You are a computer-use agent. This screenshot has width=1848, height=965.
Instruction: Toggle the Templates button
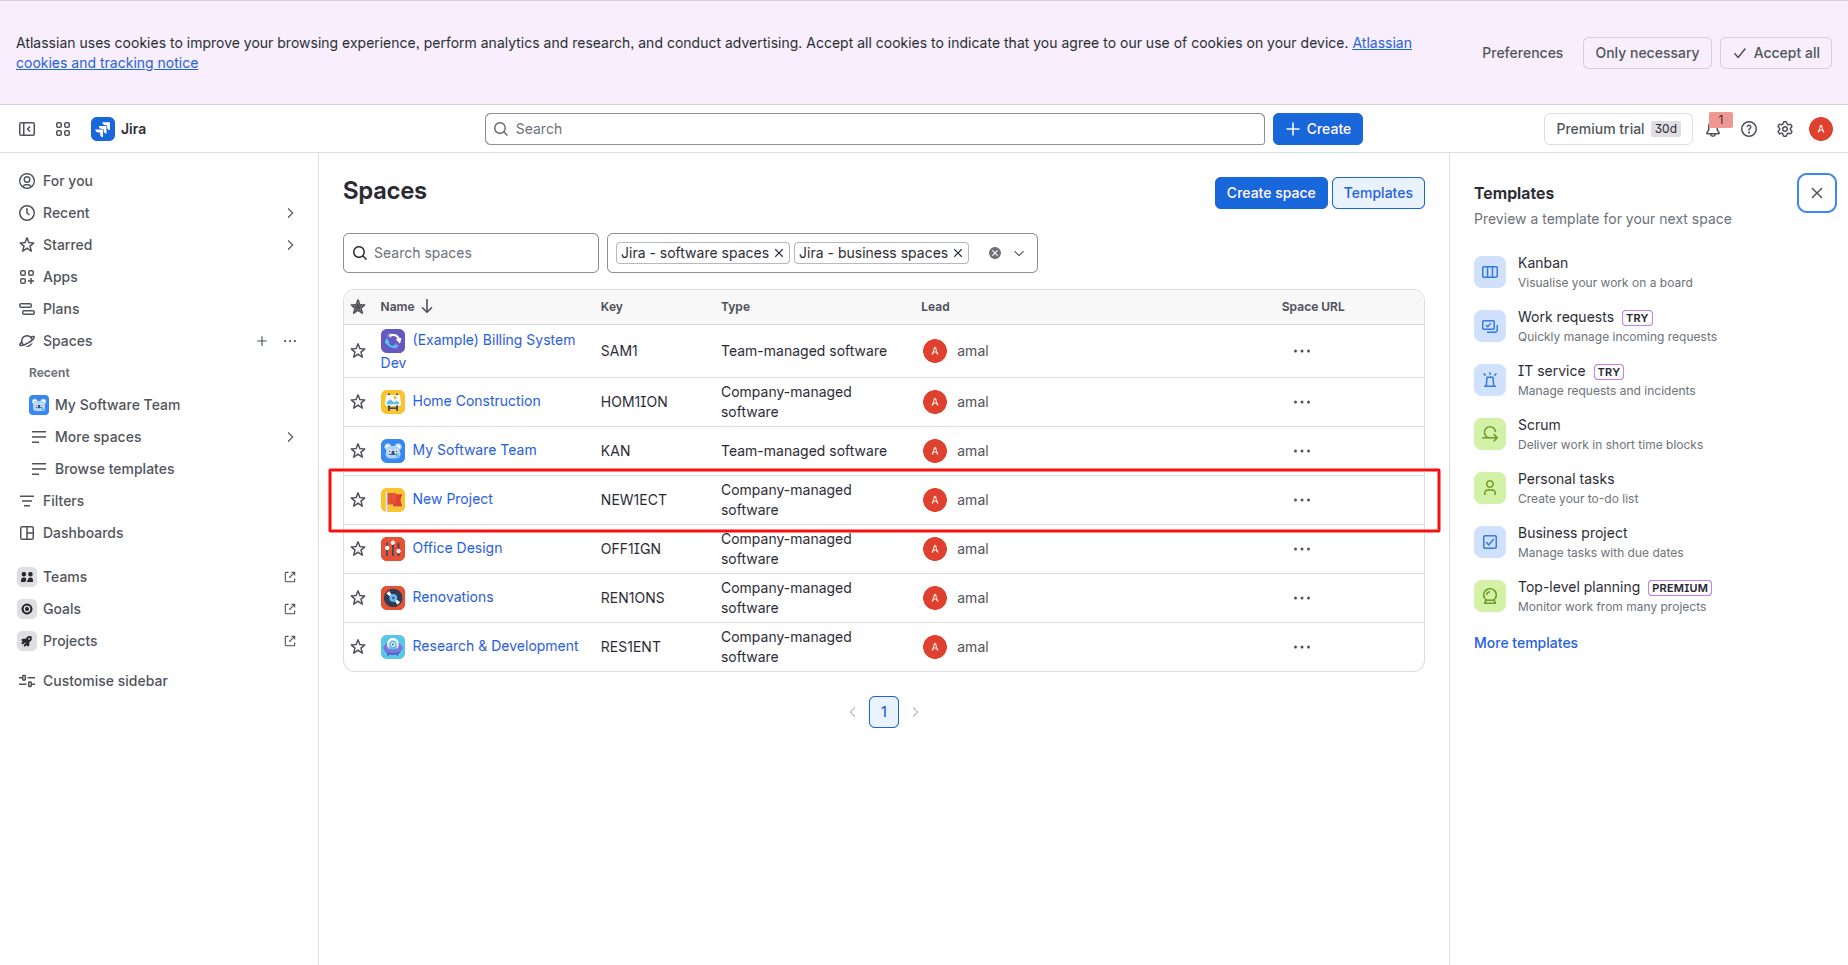[x=1378, y=193]
